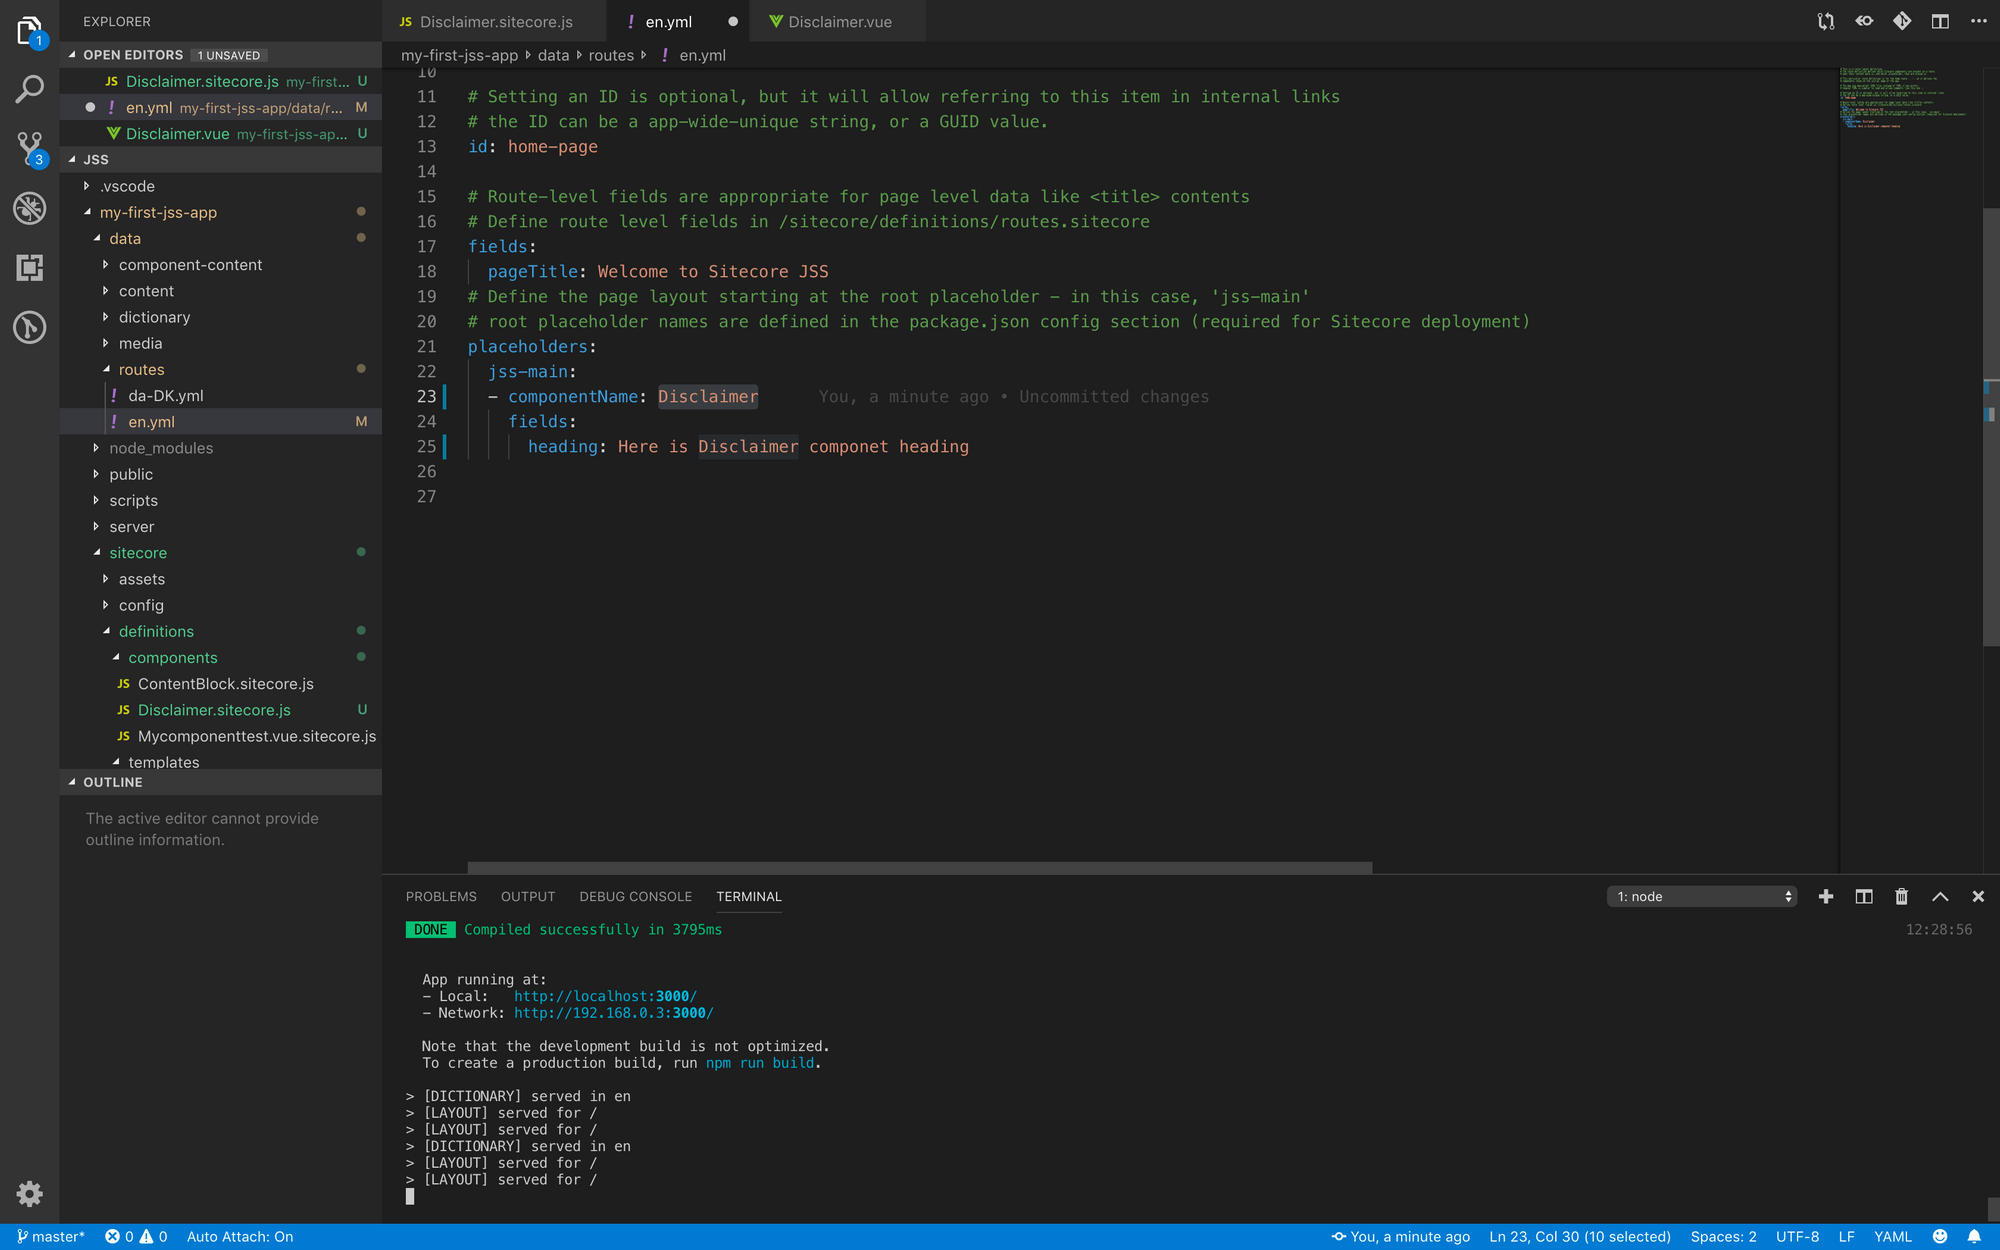Open the Extensions view
2000x1250 pixels.
point(29,267)
